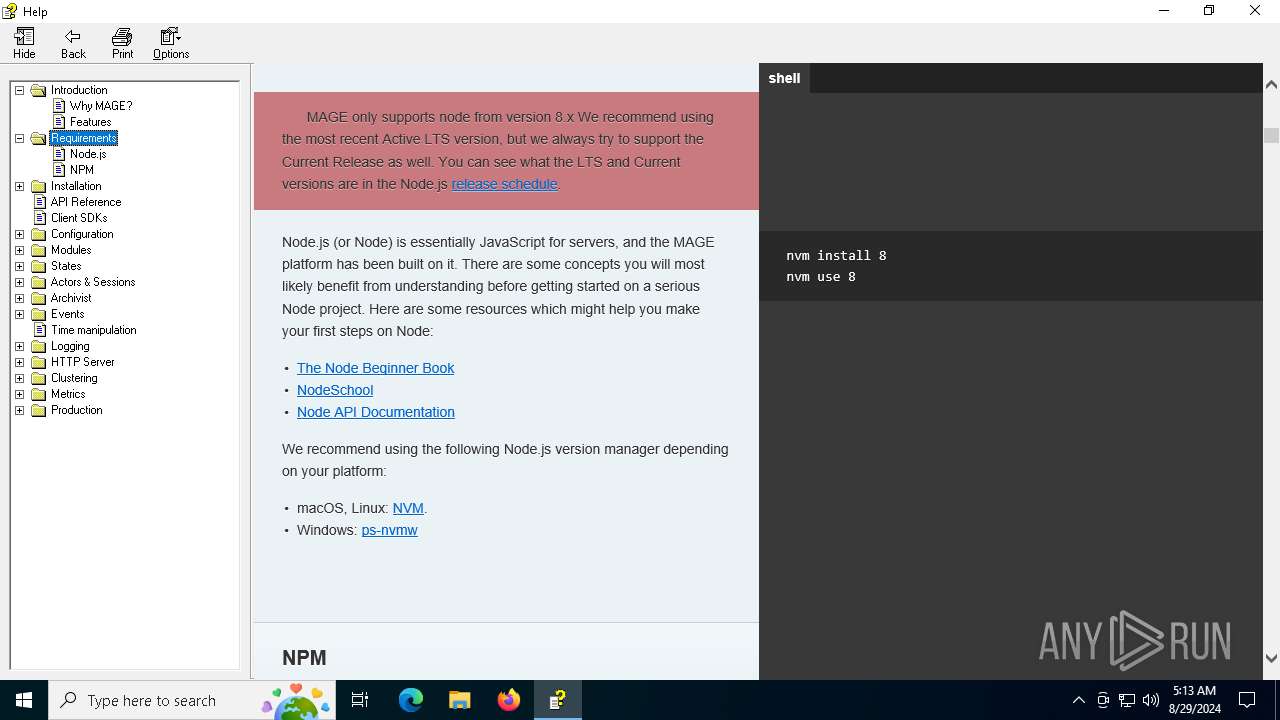Expand the Logging tree node
The image size is (1280, 720).
[x=19, y=346]
